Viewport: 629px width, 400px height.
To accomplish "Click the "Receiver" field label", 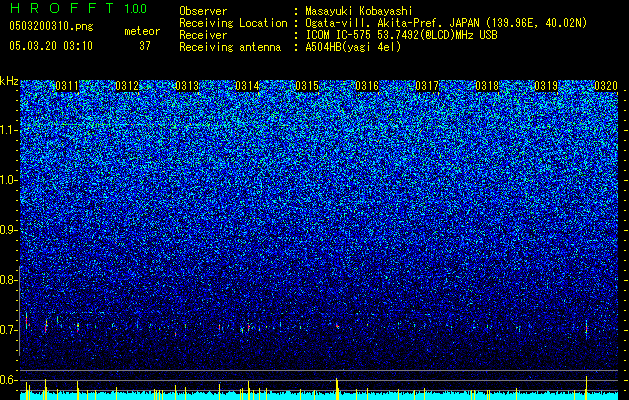I will pyautogui.click(x=203, y=35).
